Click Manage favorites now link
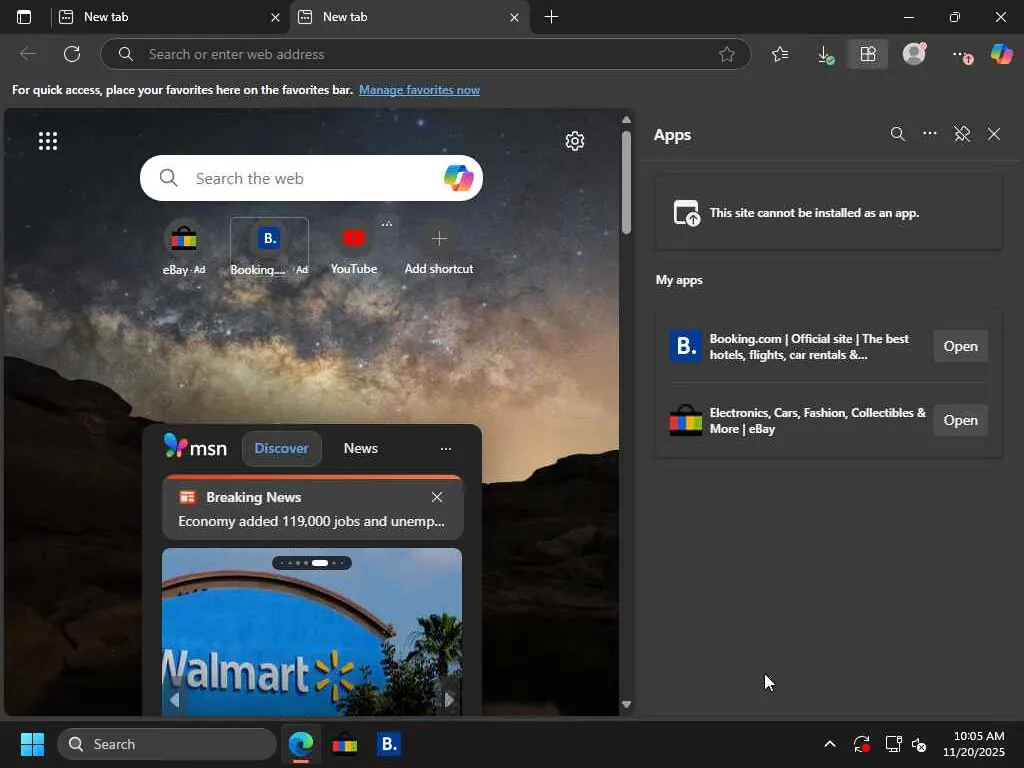Screen dimensions: 1024x768 tap(419, 90)
